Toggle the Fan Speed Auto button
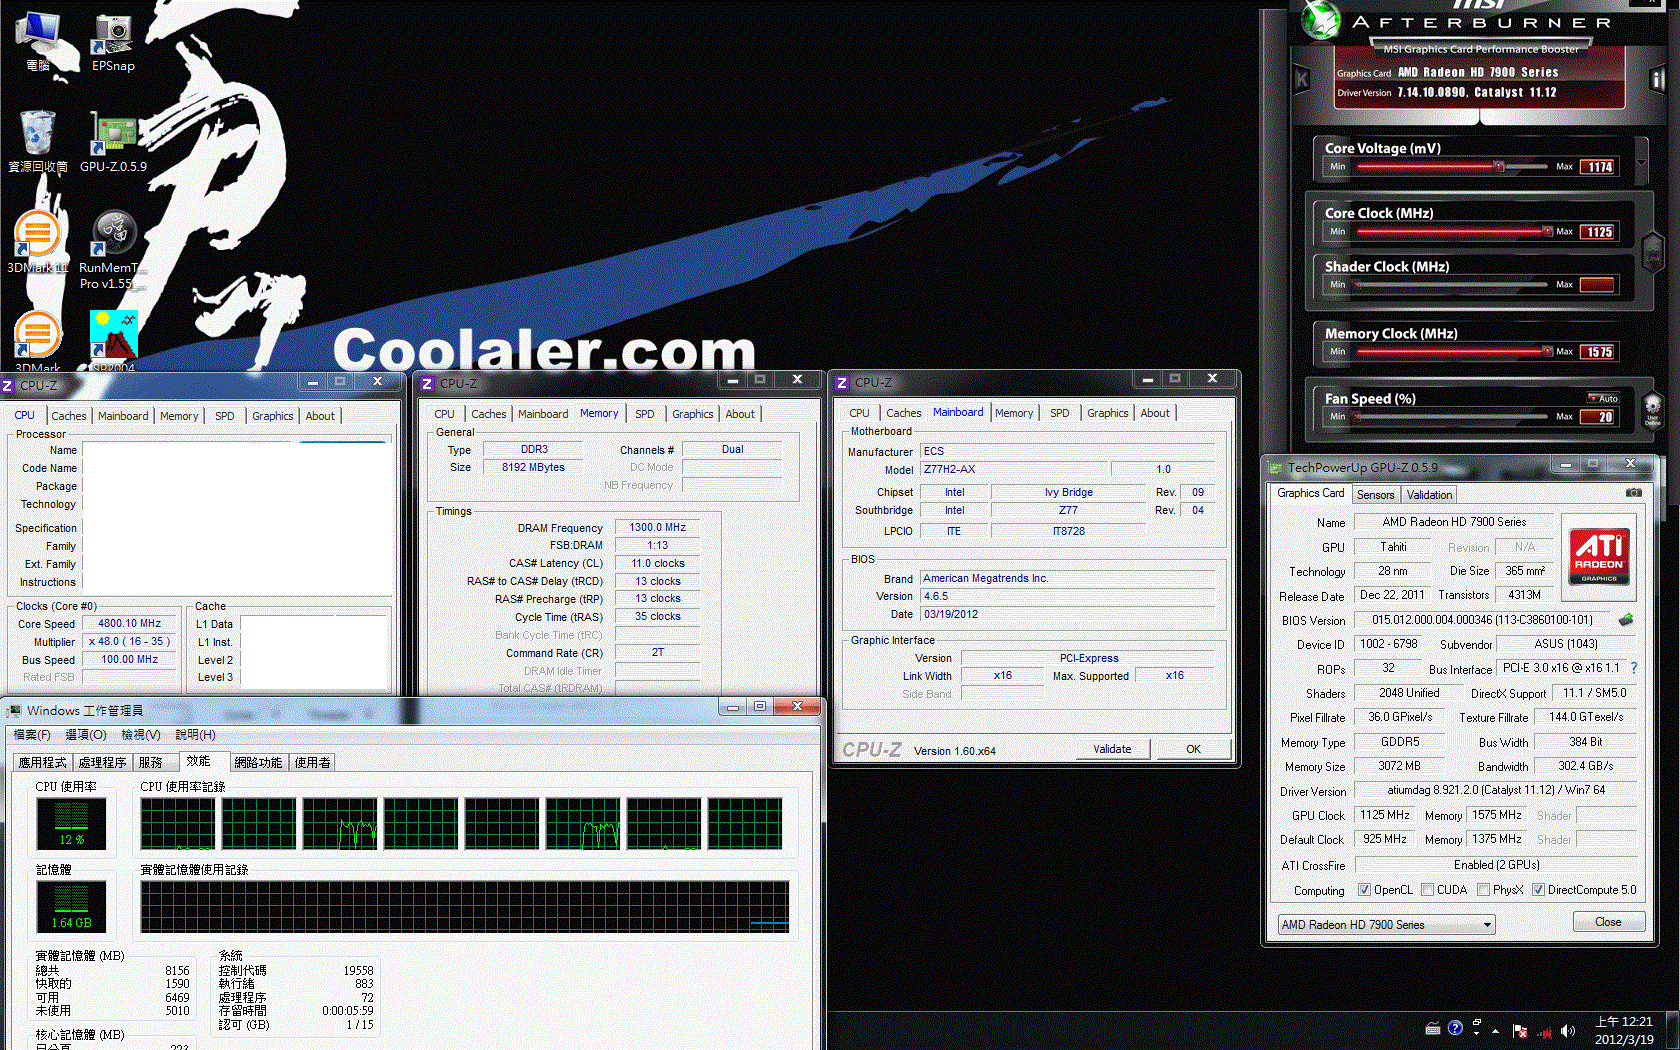The height and width of the screenshot is (1050, 1680). (1604, 398)
